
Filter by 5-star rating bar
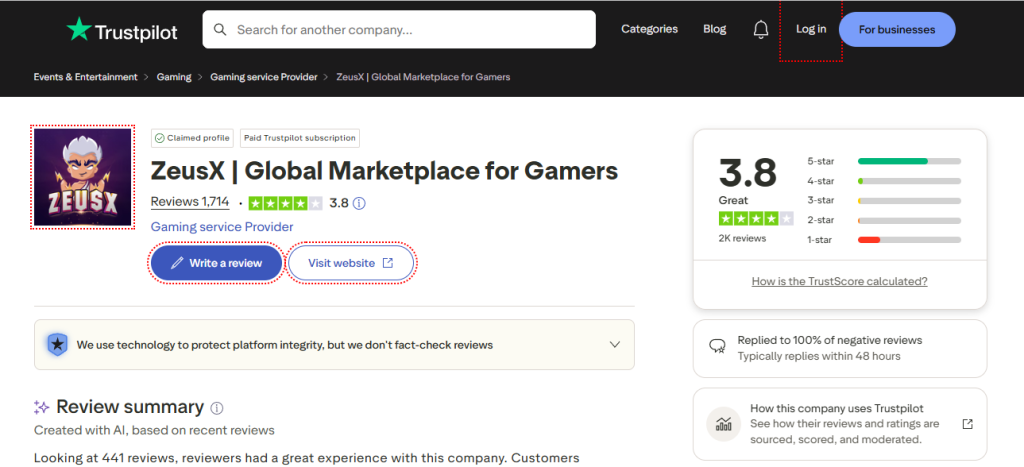pyautogui.click(x=884, y=161)
